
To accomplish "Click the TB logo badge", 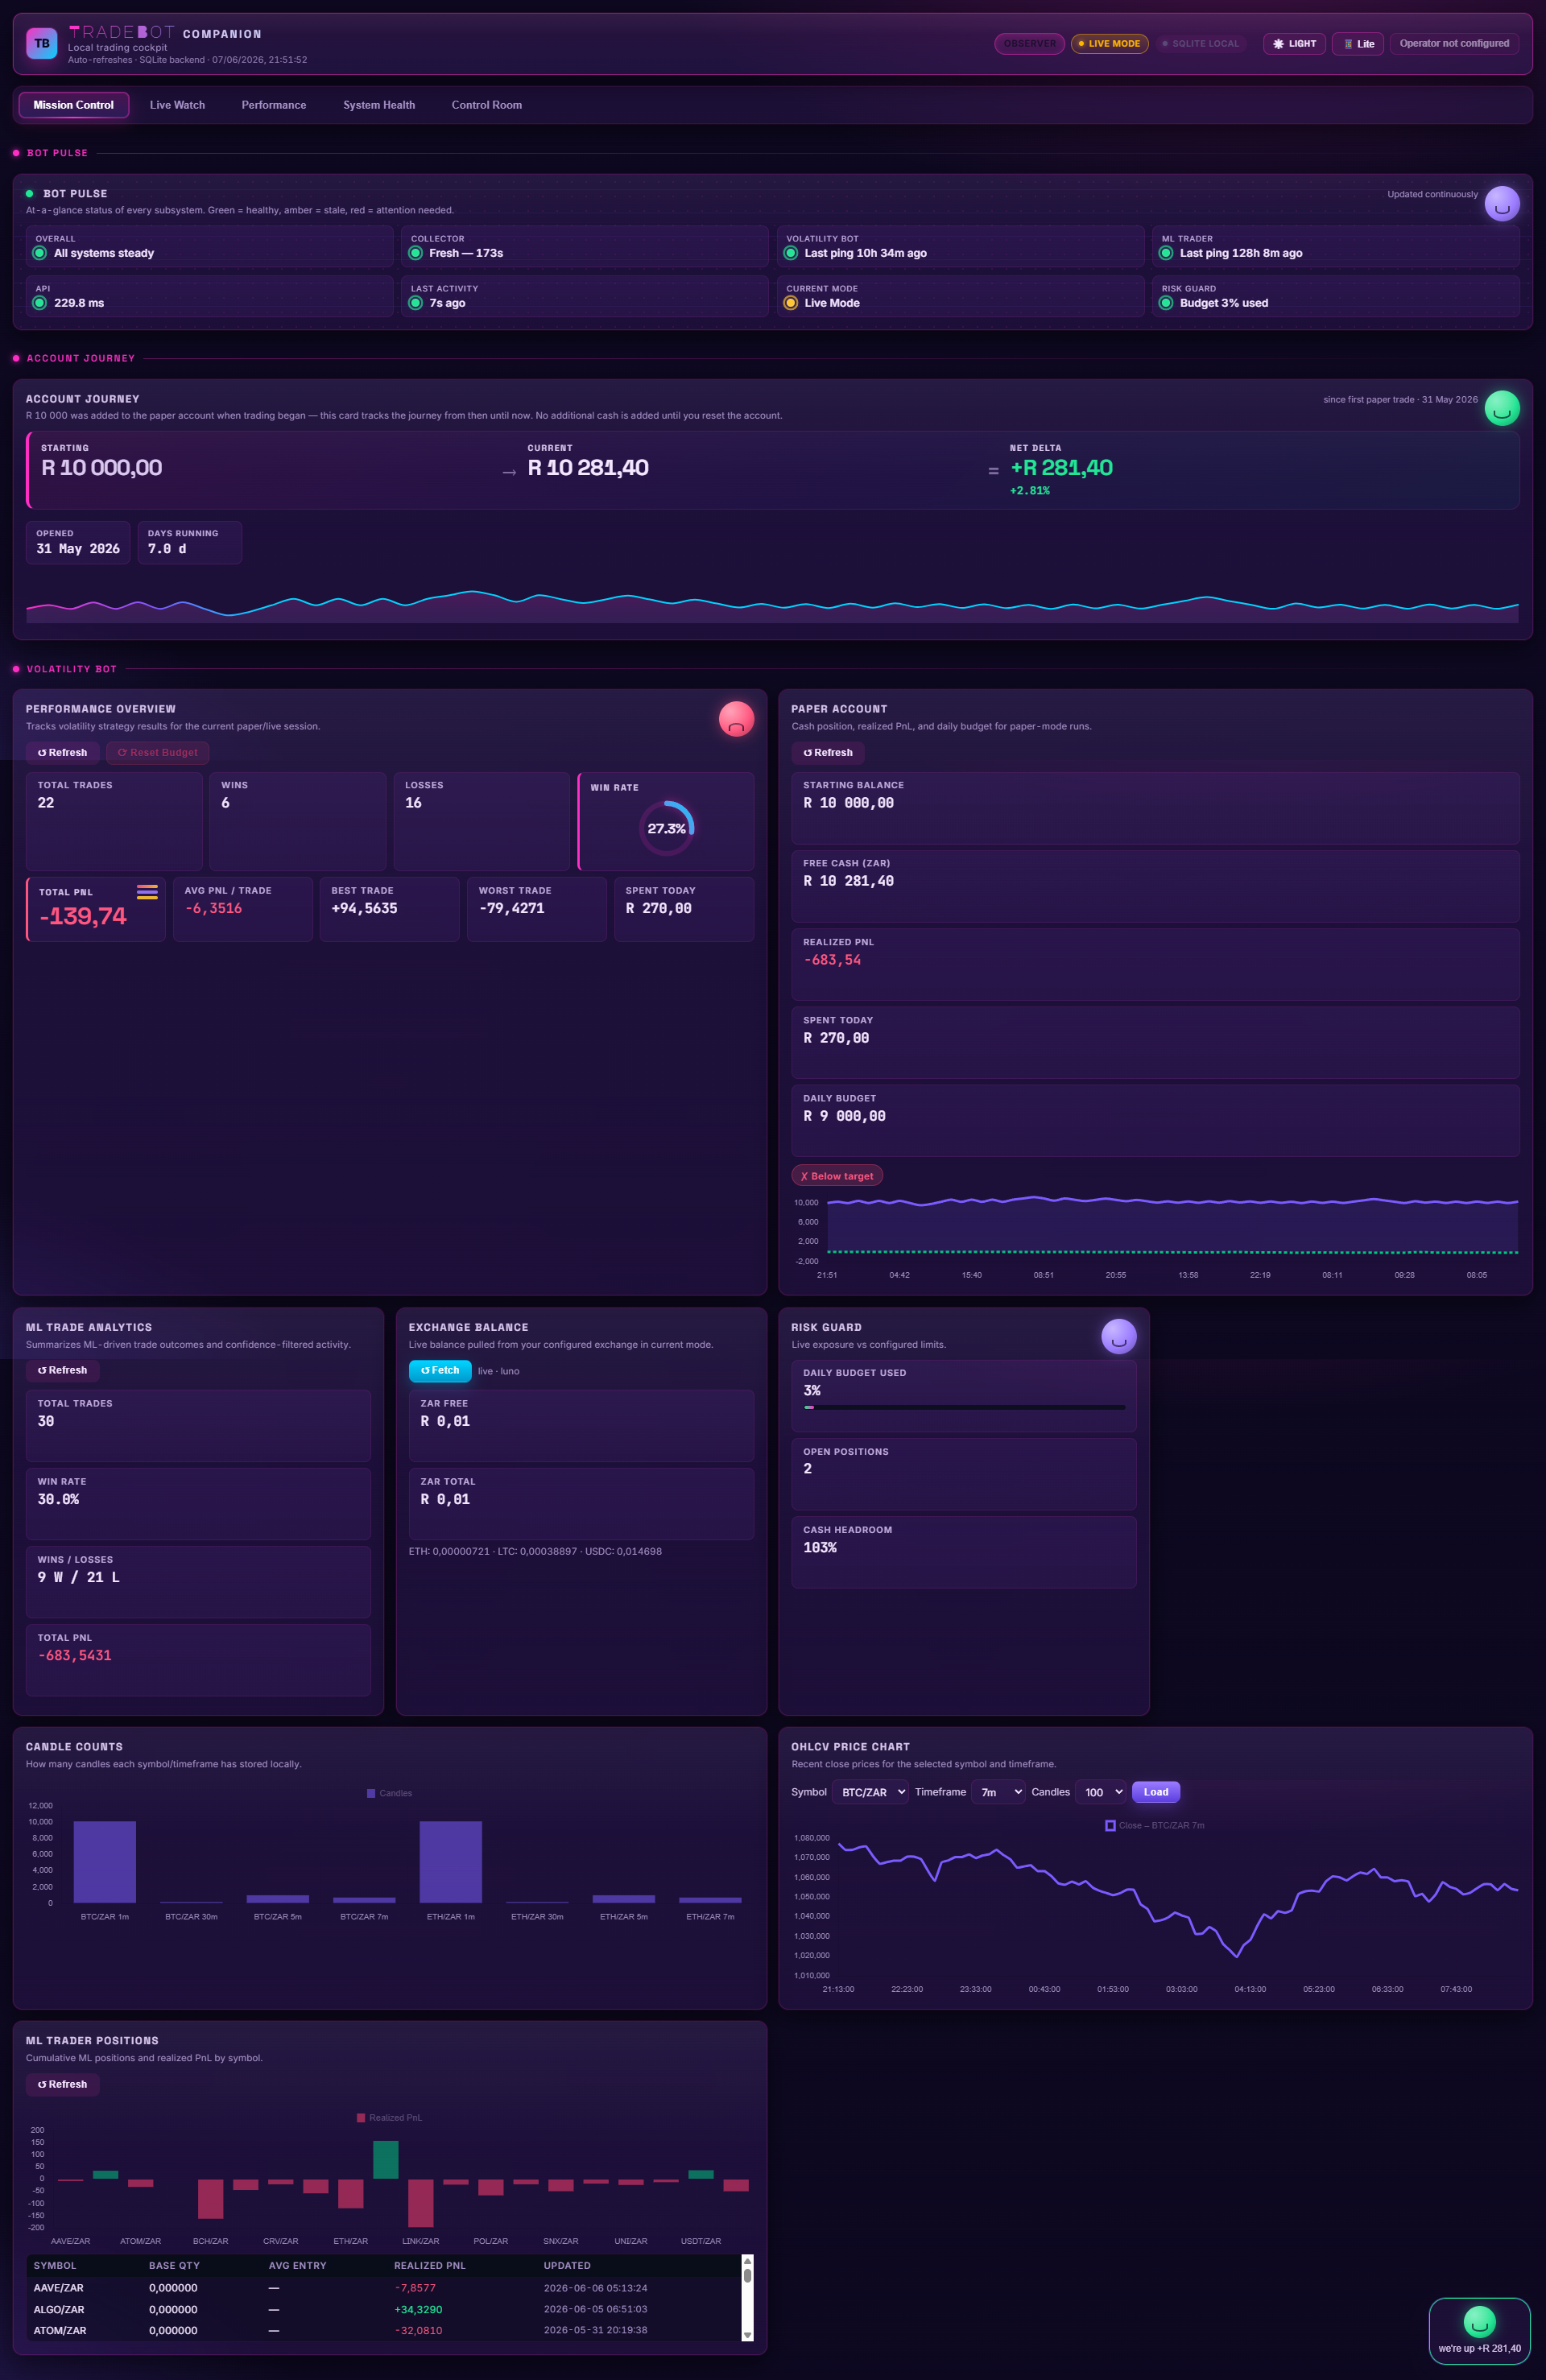I will (x=42, y=43).
